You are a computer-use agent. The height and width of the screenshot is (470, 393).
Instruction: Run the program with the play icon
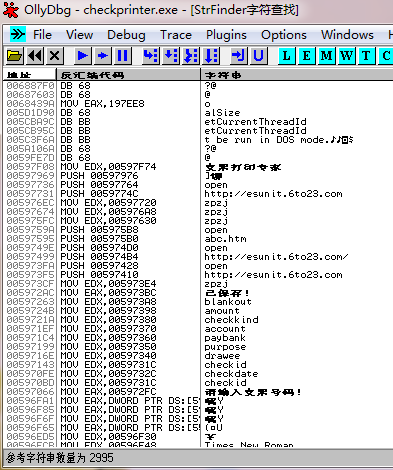(x=83, y=56)
